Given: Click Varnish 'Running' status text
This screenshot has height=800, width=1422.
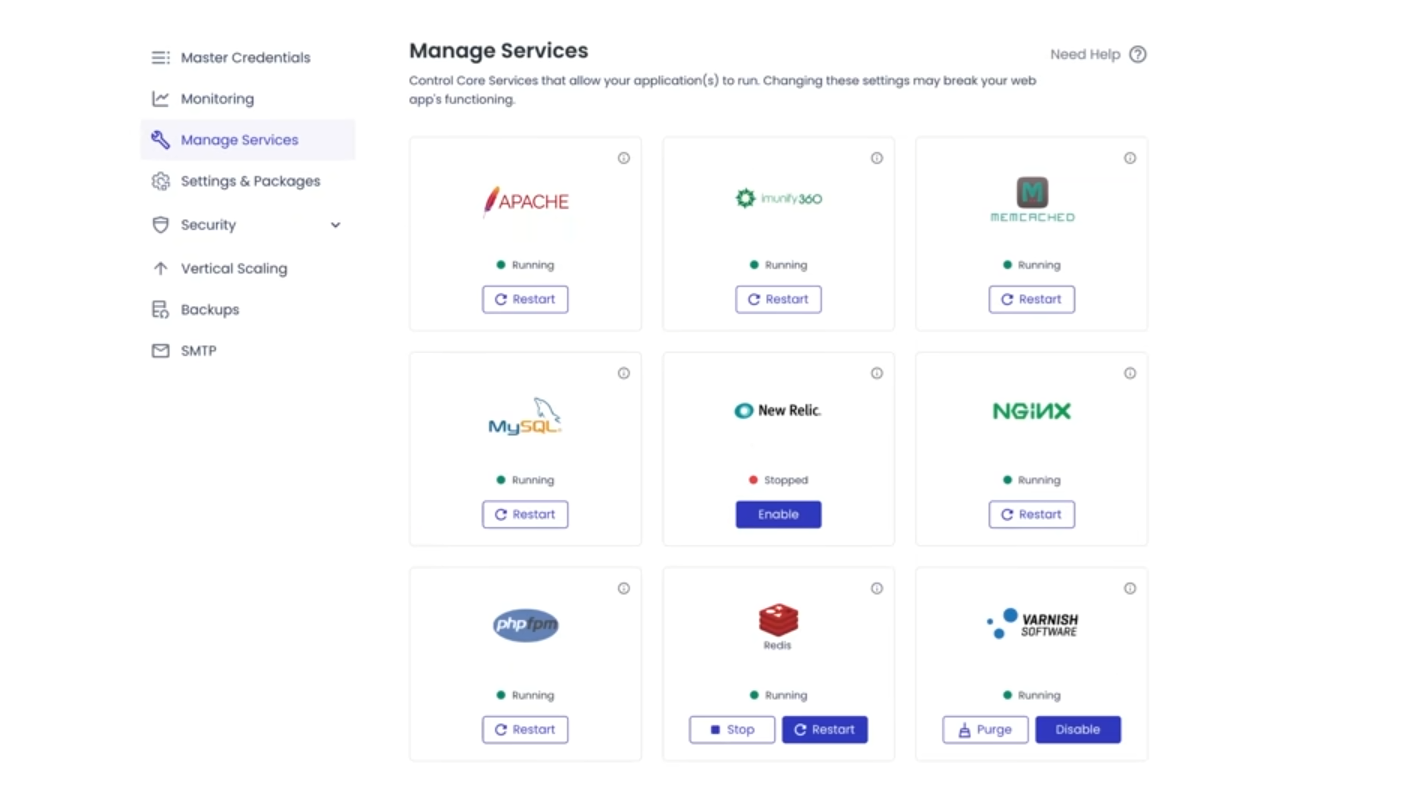Looking at the screenshot, I should coord(1039,695).
